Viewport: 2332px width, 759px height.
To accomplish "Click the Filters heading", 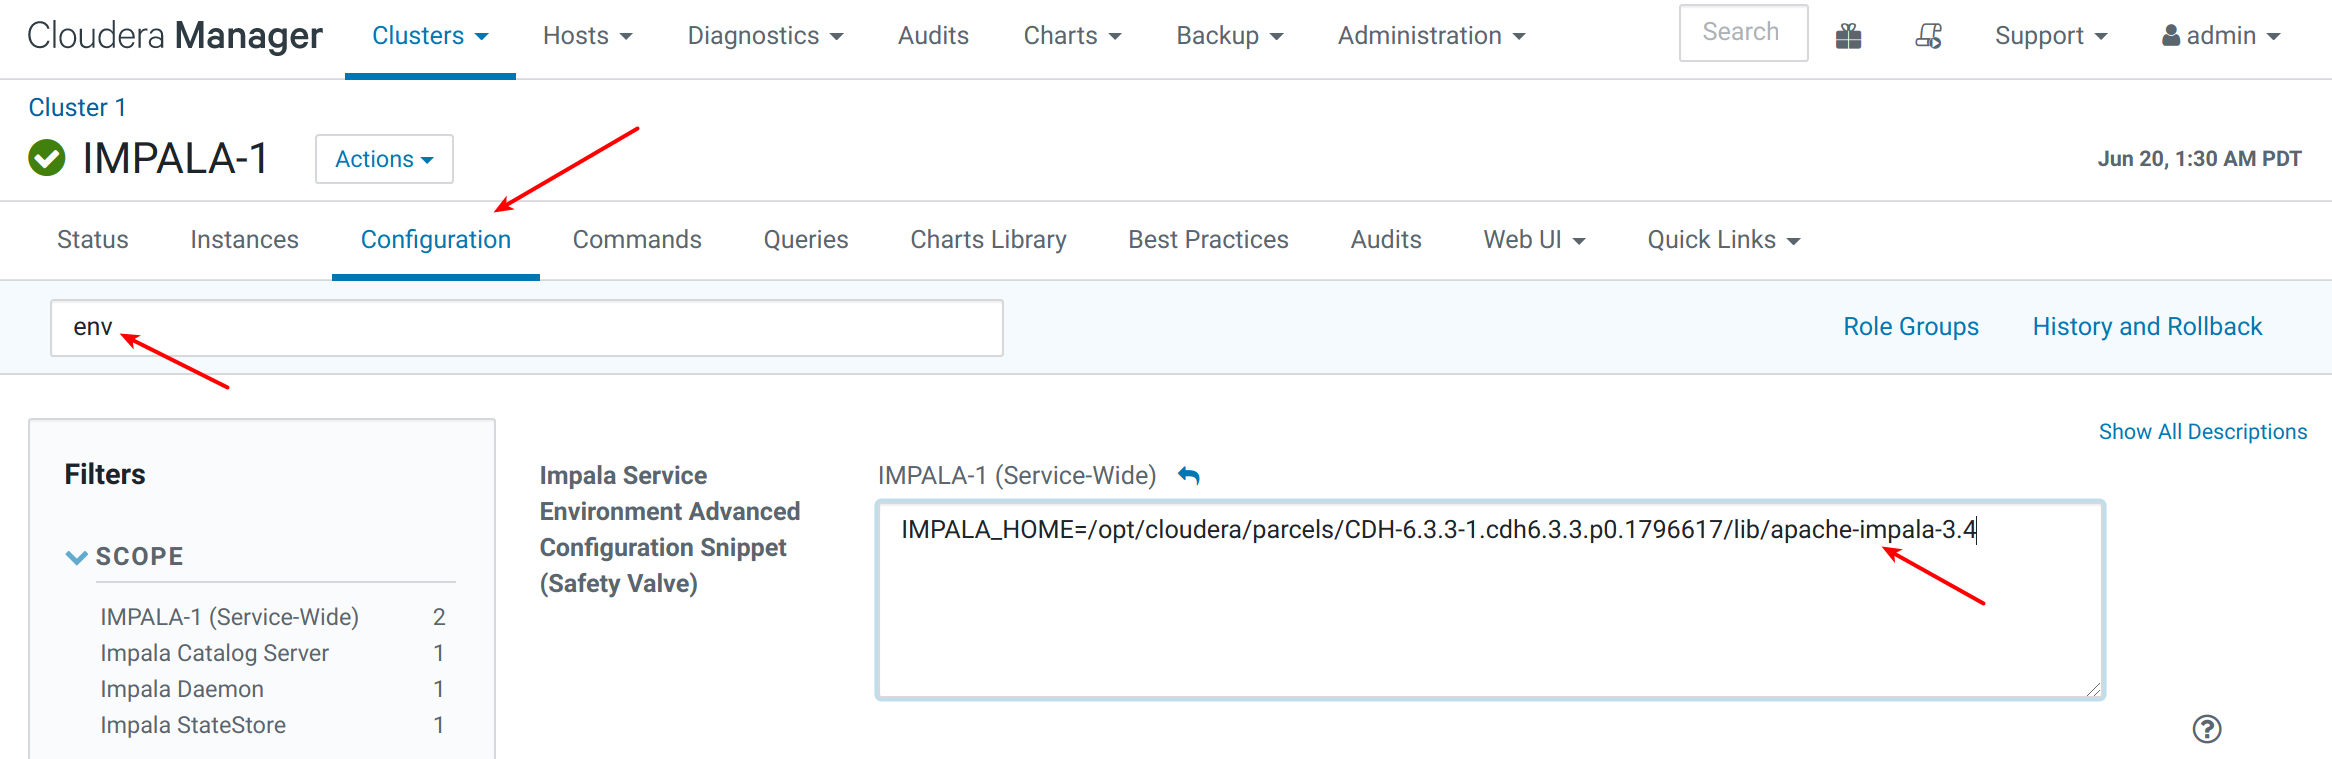I will coord(105,474).
